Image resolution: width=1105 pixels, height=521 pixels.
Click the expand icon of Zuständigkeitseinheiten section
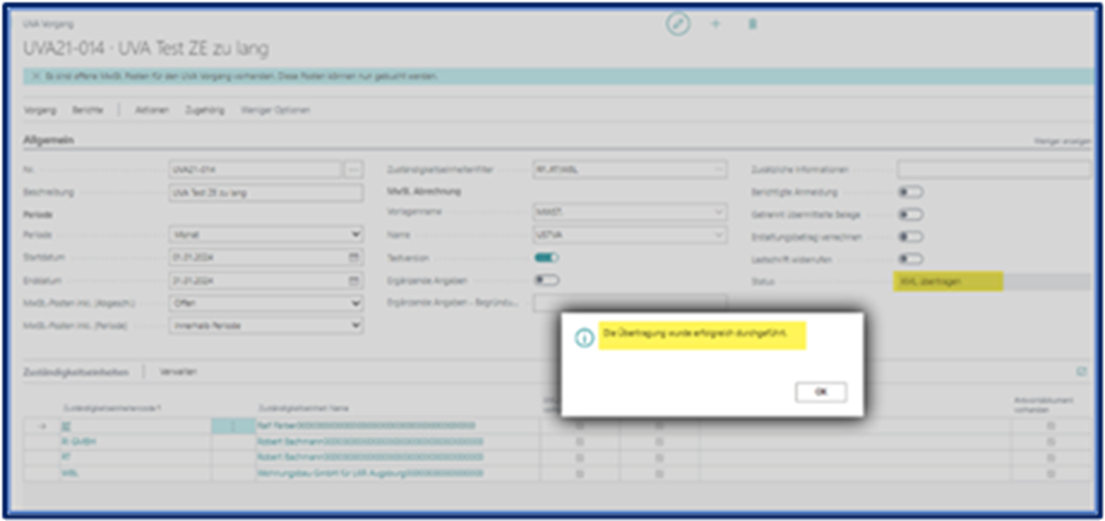click(x=1081, y=371)
